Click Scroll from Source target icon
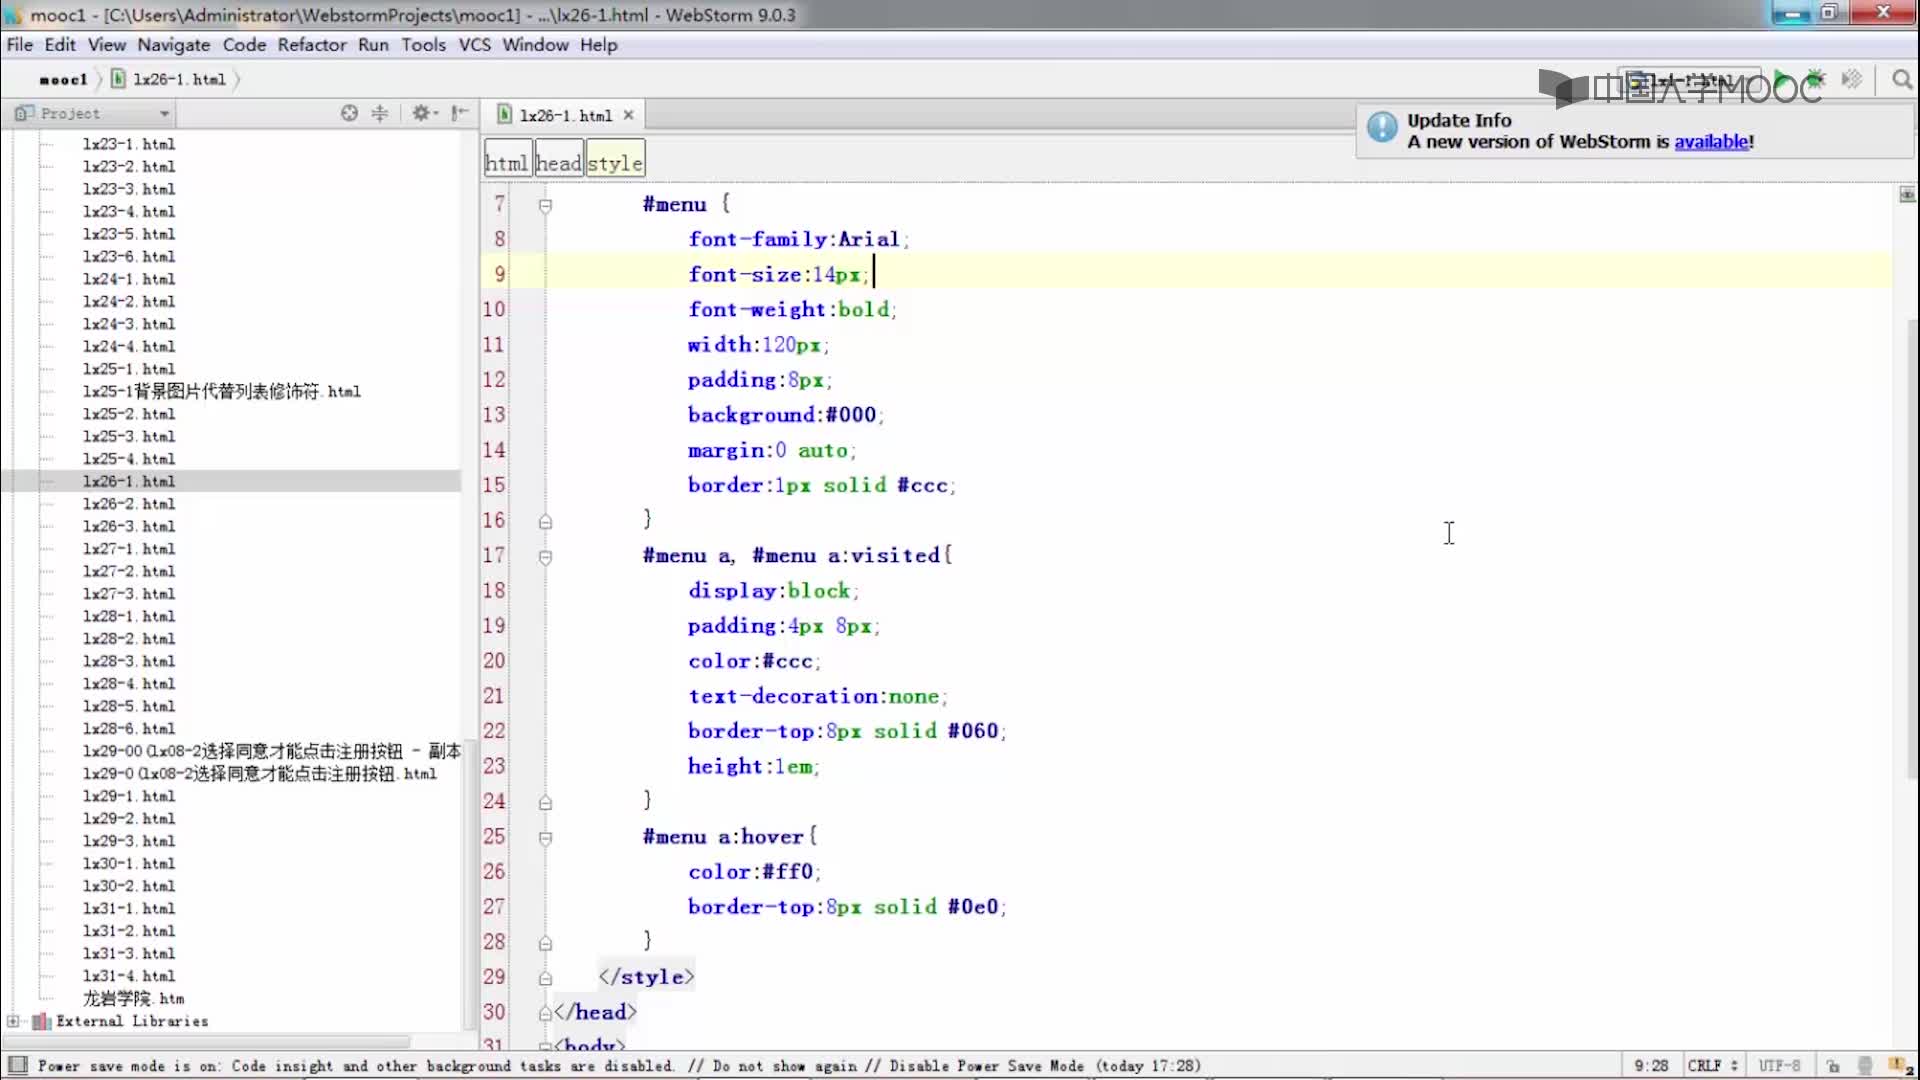Viewport: 1920px width, 1080px height. pos(349,113)
